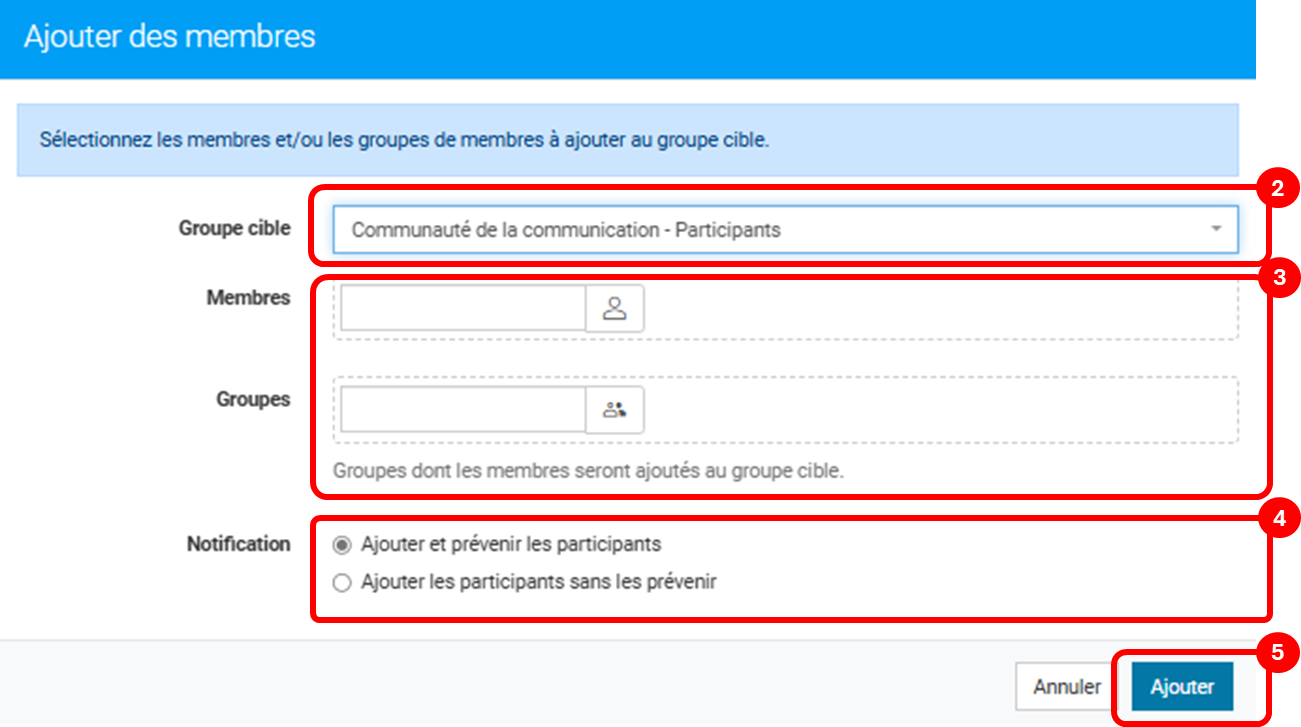The image size is (1301, 727).
Task: Click the "Ajouter des membres" dialog title
Action: (169, 37)
